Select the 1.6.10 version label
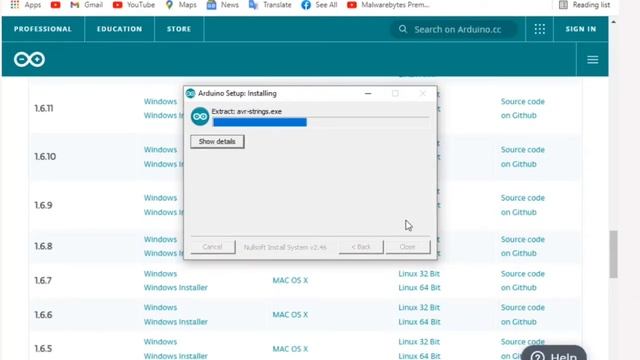Image resolution: width=640 pixels, height=360 pixels. (x=45, y=157)
